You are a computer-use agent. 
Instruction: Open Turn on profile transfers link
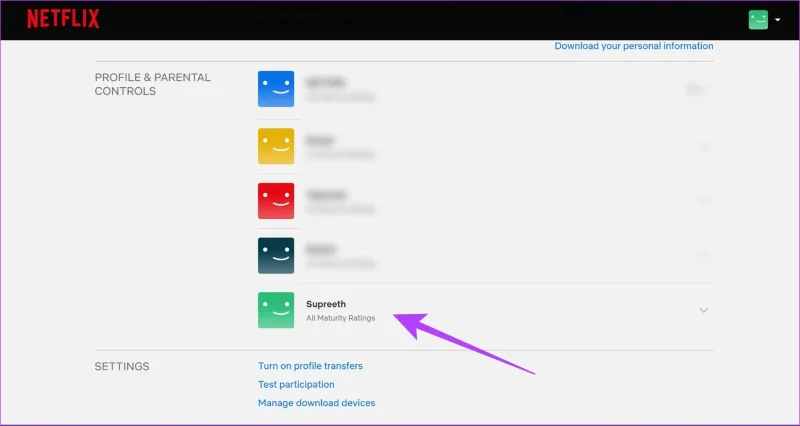click(310, 366)
